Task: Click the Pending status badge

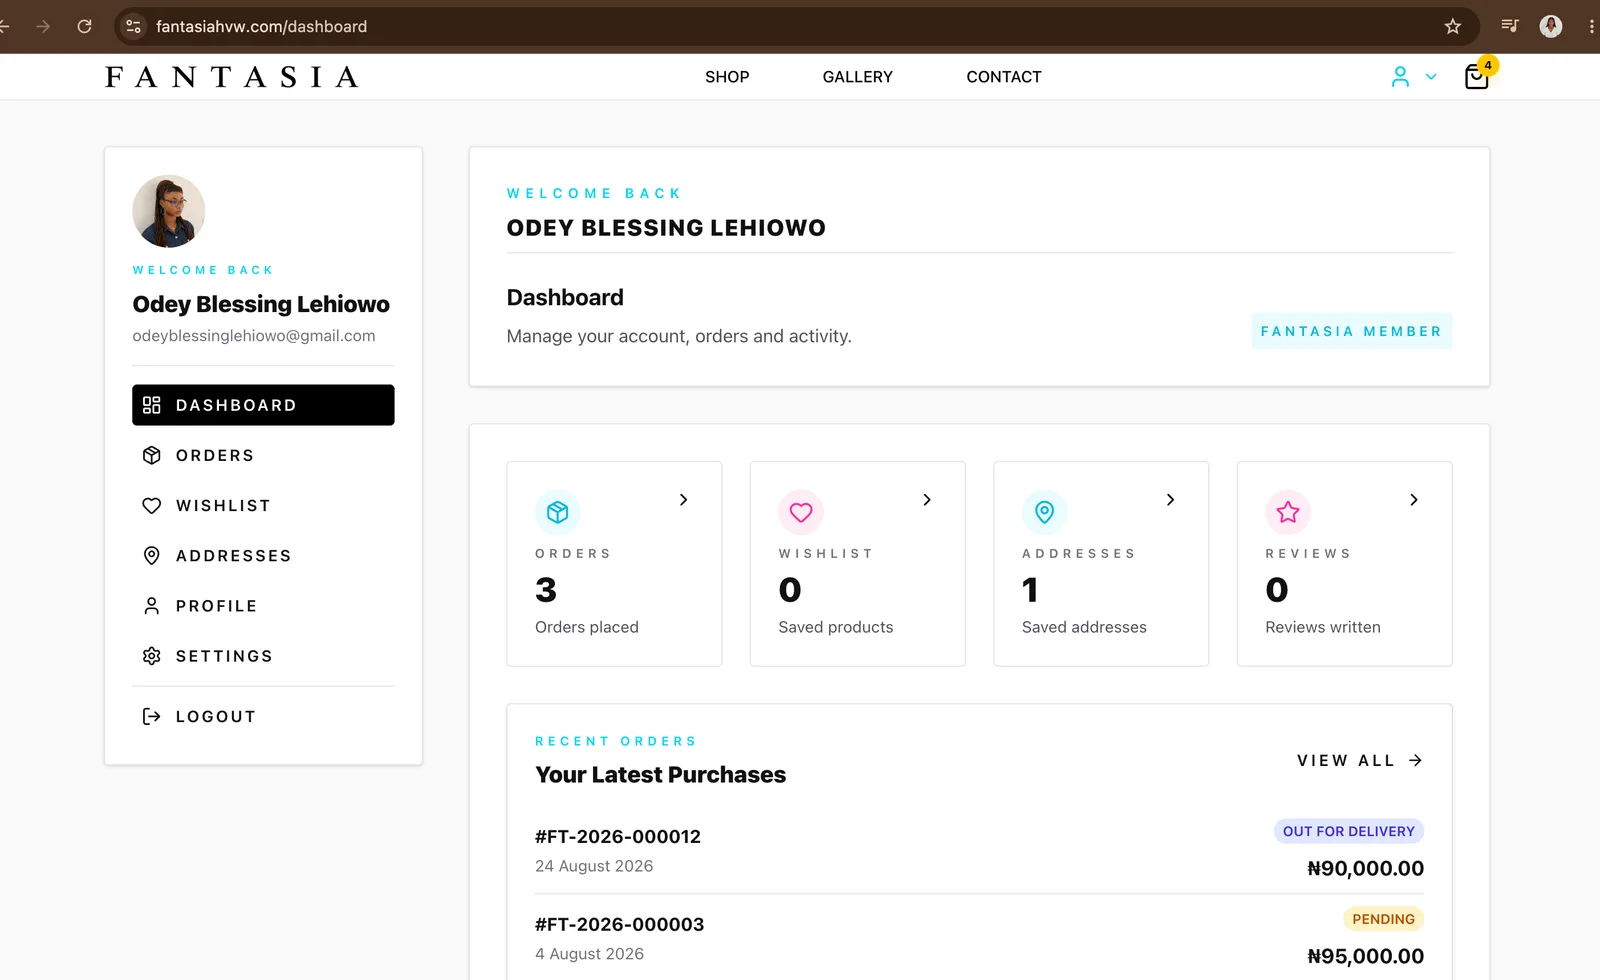Action: [1384, 919]
